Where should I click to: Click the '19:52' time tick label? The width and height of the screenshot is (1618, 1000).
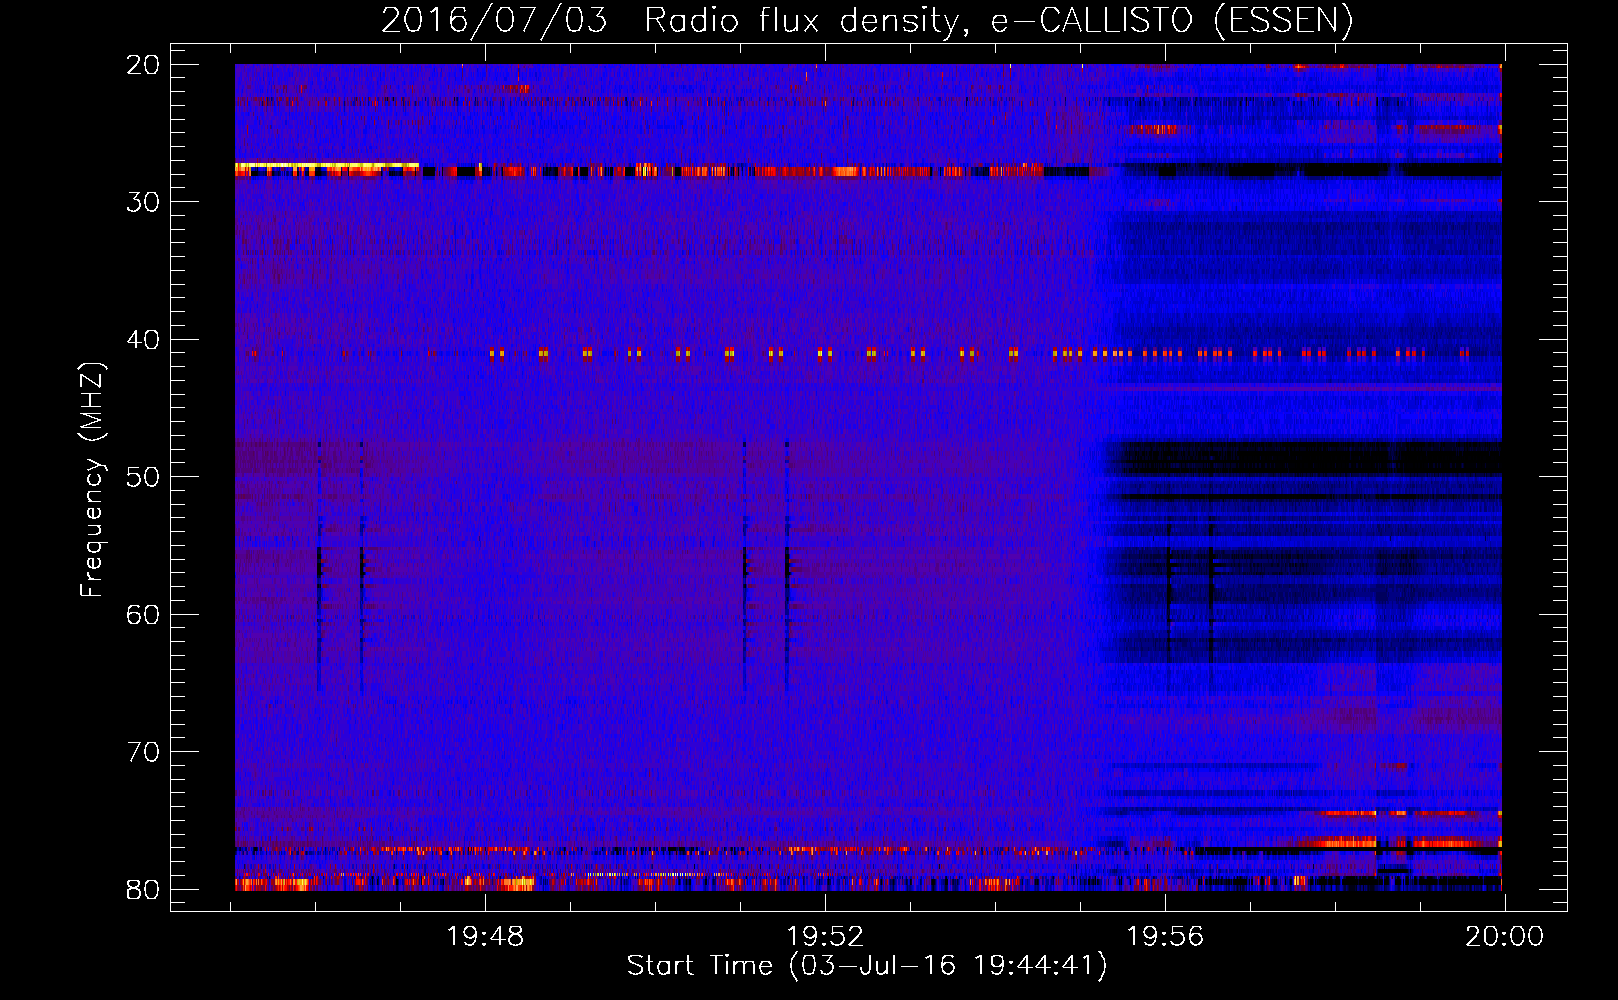(825, 937)
